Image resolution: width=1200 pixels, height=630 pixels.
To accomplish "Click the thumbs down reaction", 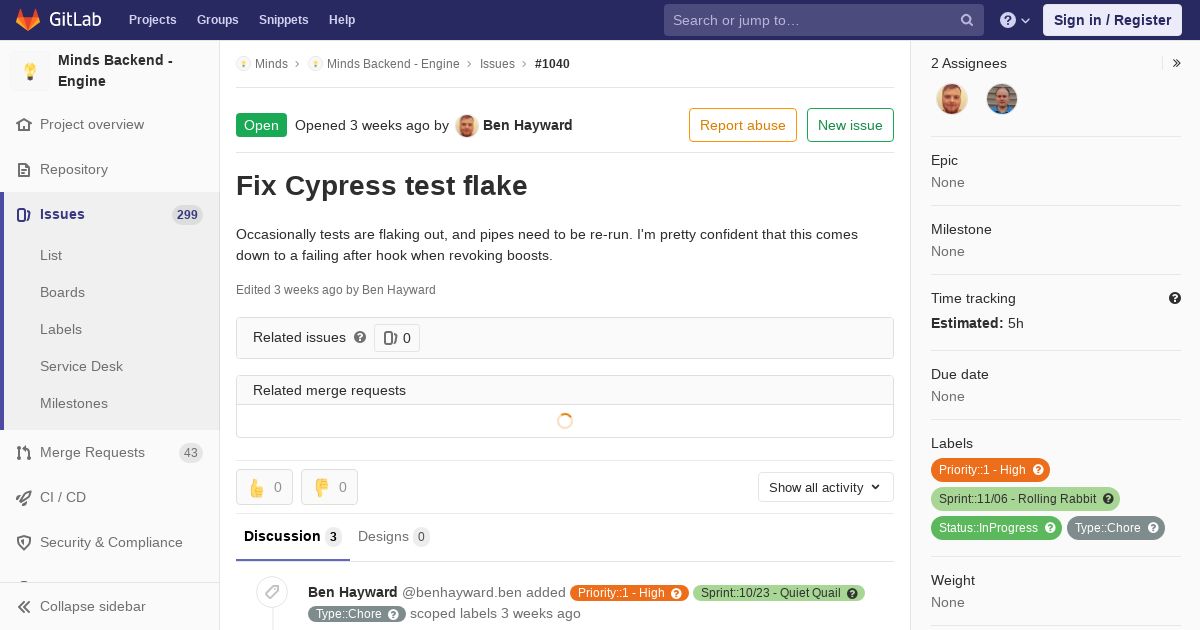I will [329, 487].
